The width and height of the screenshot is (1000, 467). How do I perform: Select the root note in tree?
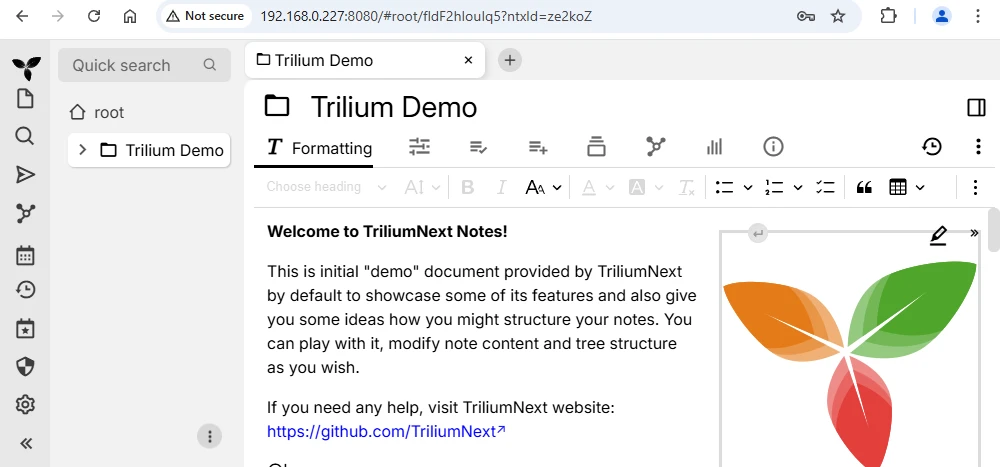pyautogui.click(x=97, y=113)
